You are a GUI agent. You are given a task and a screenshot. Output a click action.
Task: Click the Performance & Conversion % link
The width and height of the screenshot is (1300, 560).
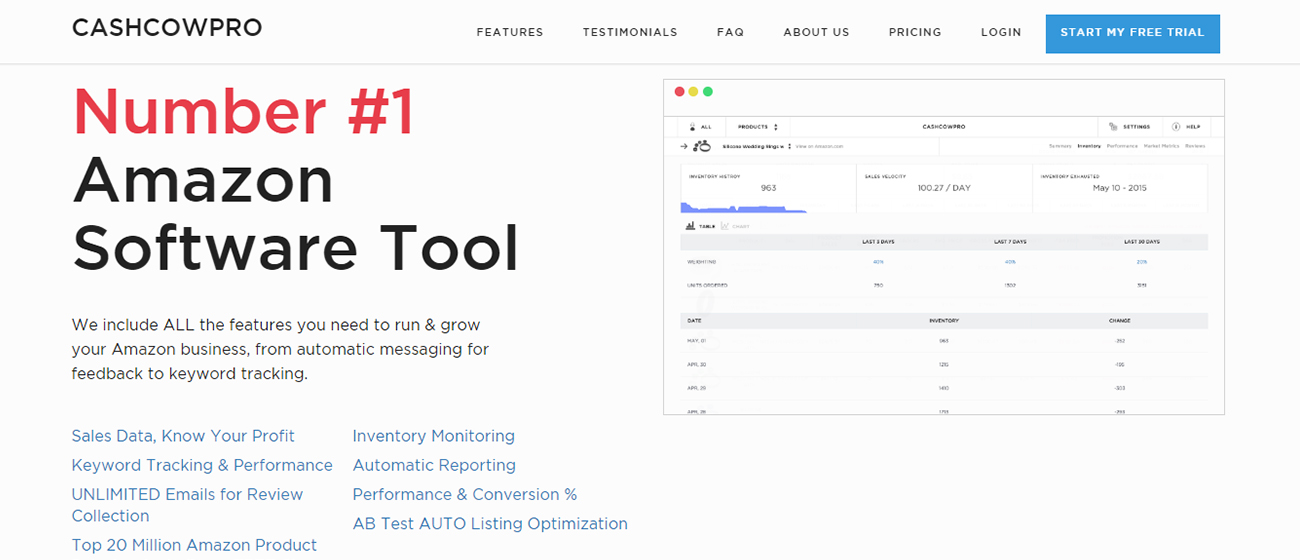465,494
